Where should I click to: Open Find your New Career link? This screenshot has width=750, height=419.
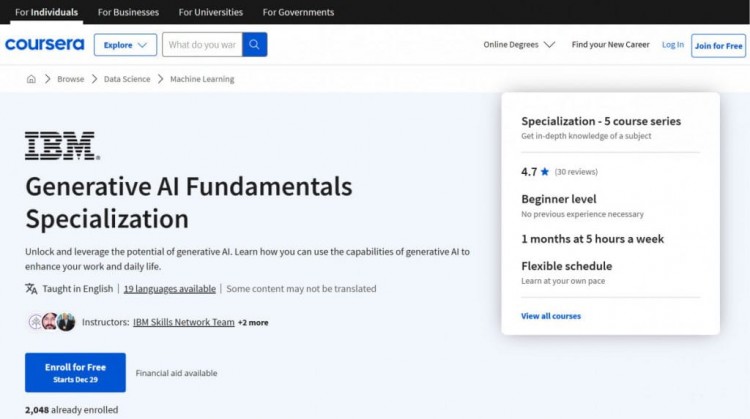coord(610,44)
